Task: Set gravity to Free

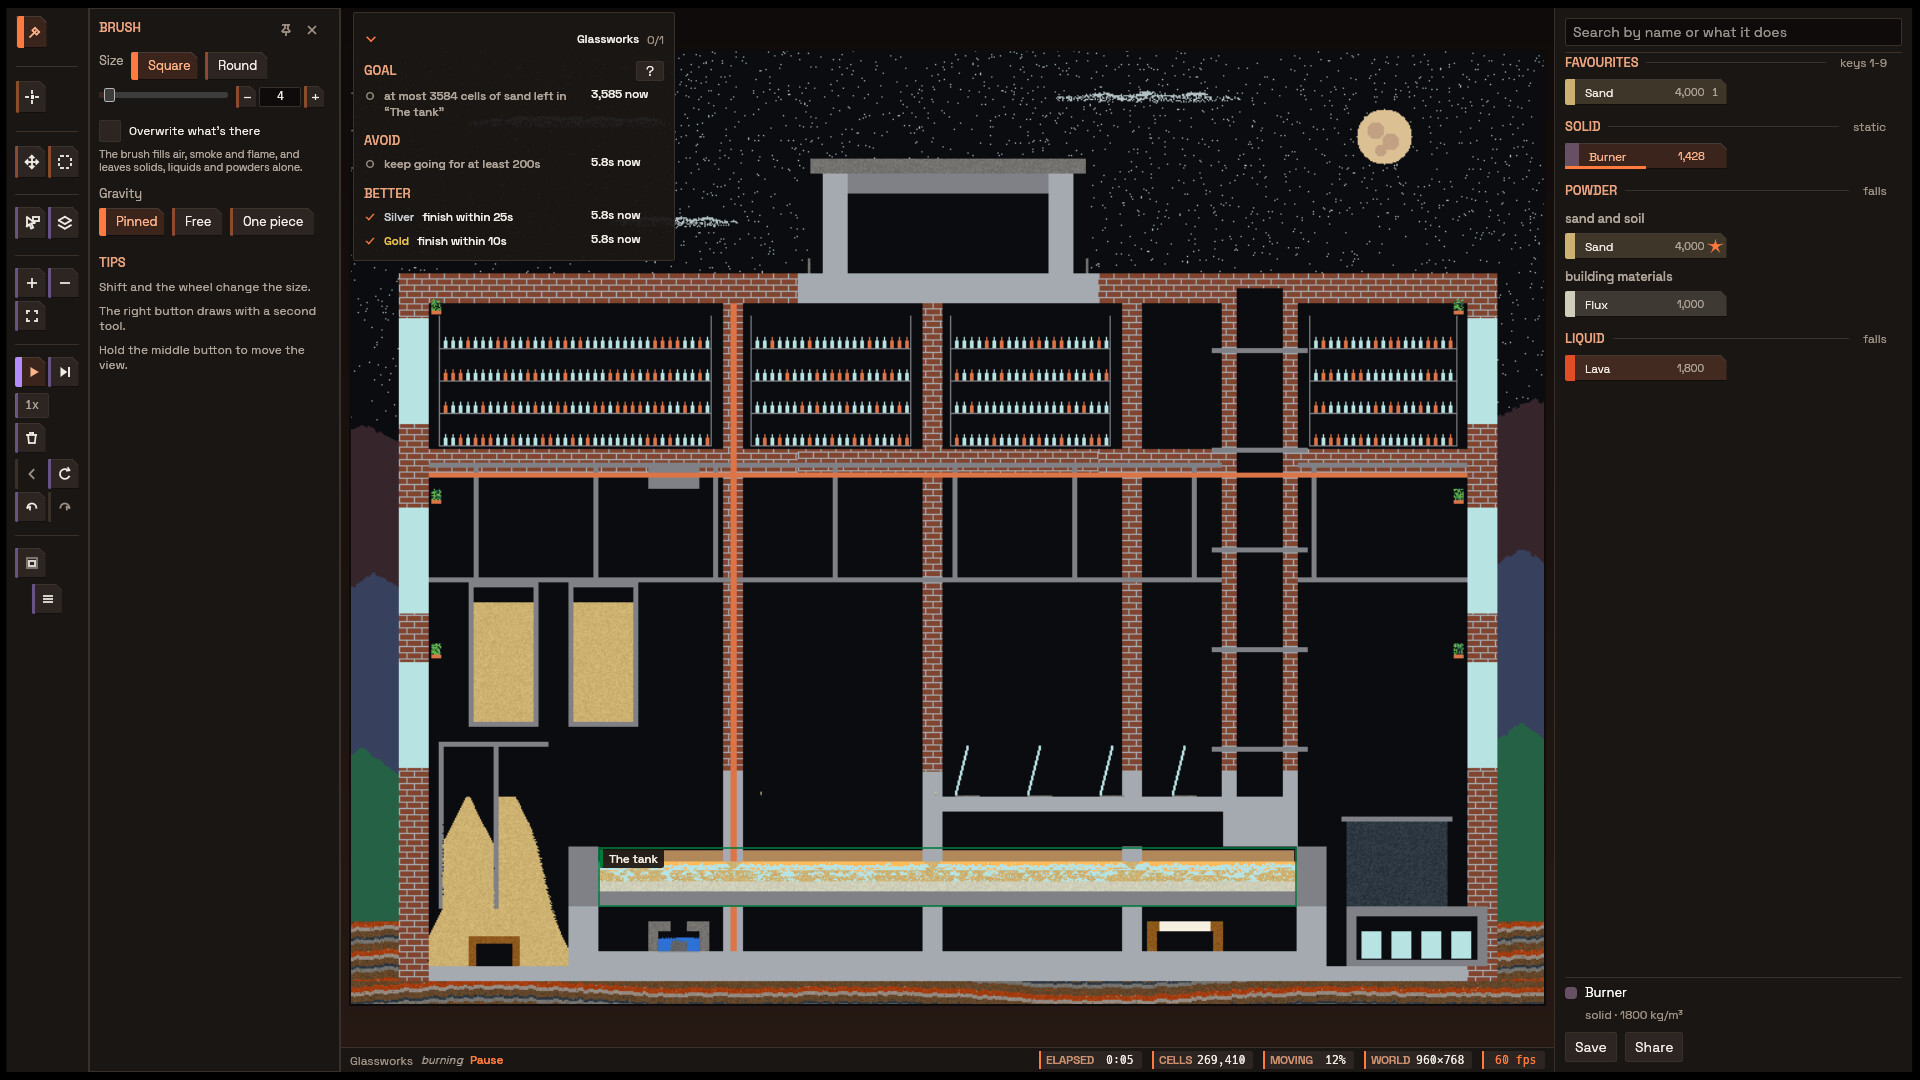Action: [197, 222]
